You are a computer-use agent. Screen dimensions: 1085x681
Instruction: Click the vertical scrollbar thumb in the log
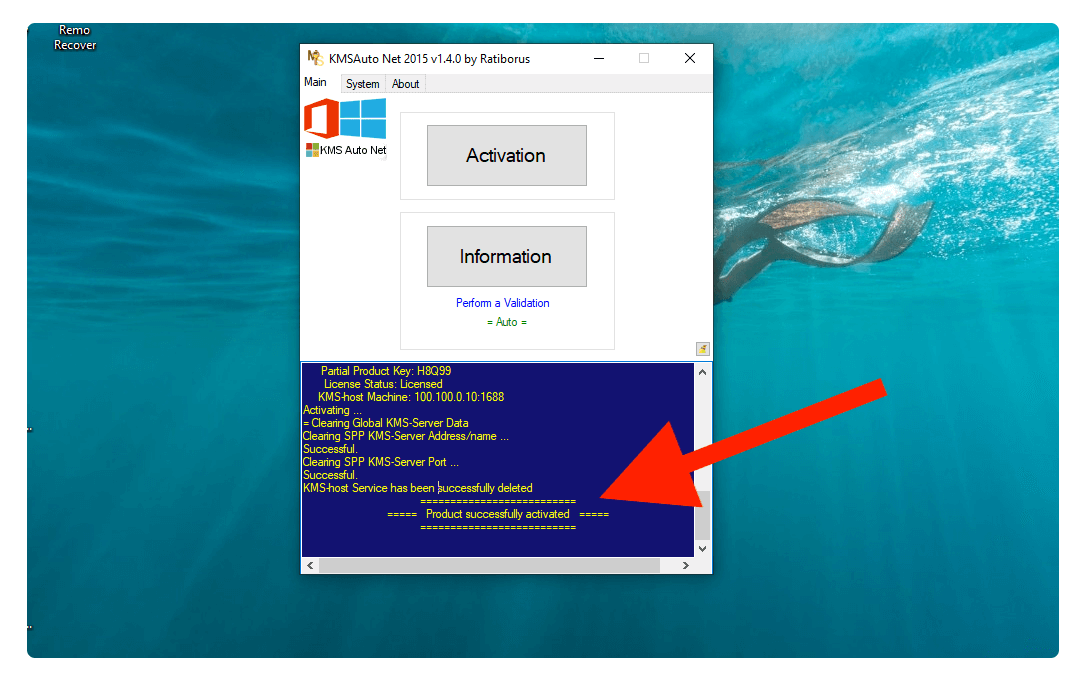click(701, 514)
